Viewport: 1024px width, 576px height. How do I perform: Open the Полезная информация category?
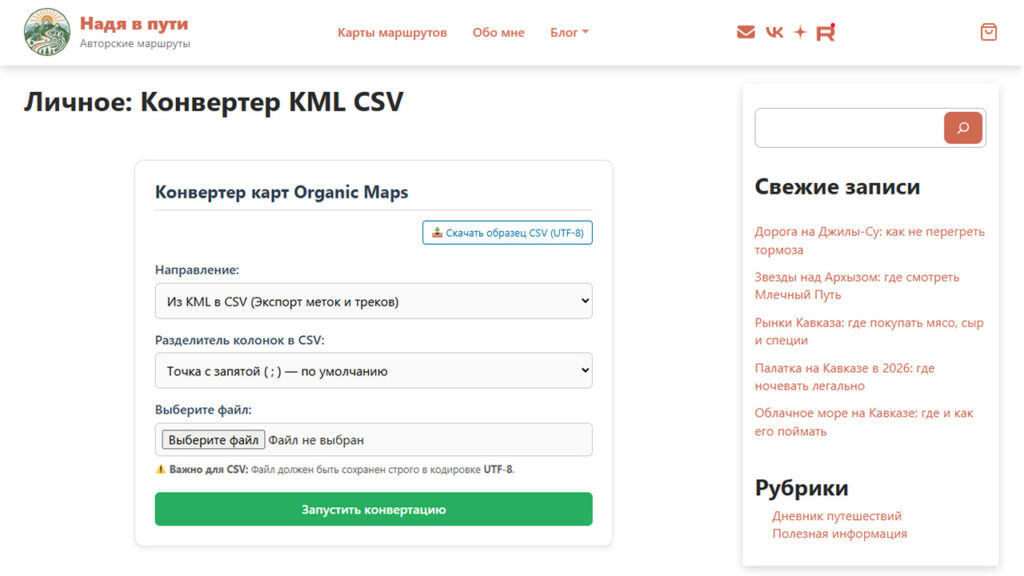coord(839,534)
